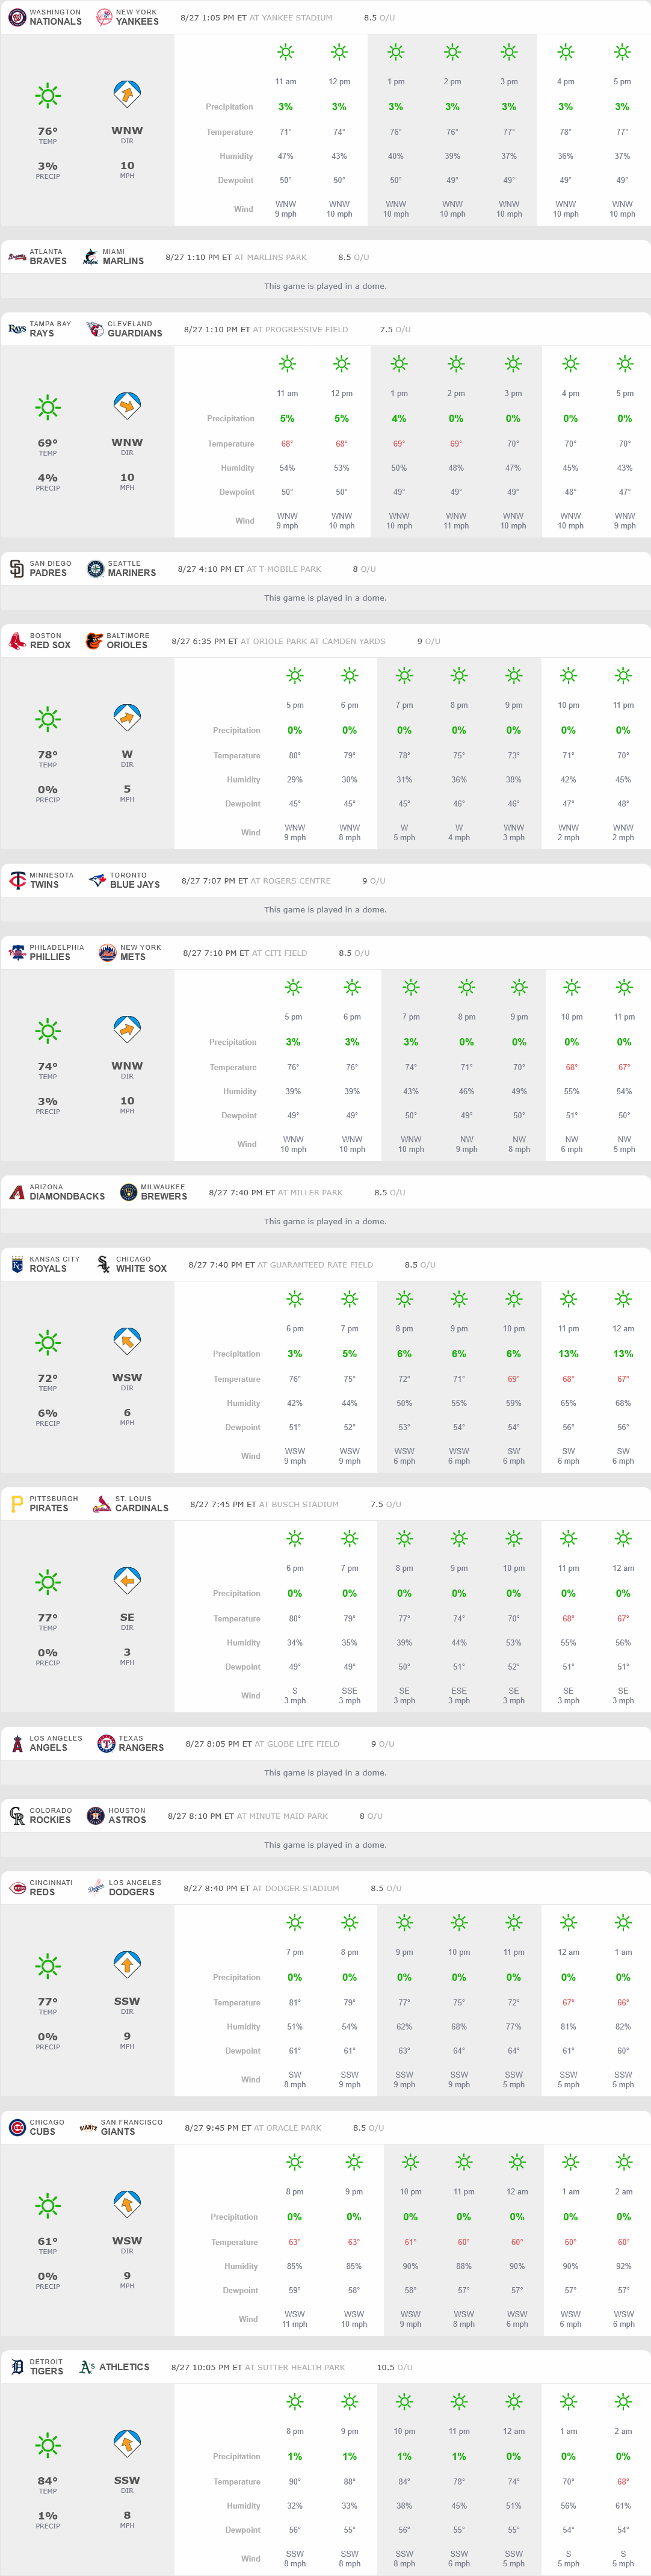651x2576 pixels.
Task: Click the large sun icon for Cubs–Giants
Action: coord(48,2206)
